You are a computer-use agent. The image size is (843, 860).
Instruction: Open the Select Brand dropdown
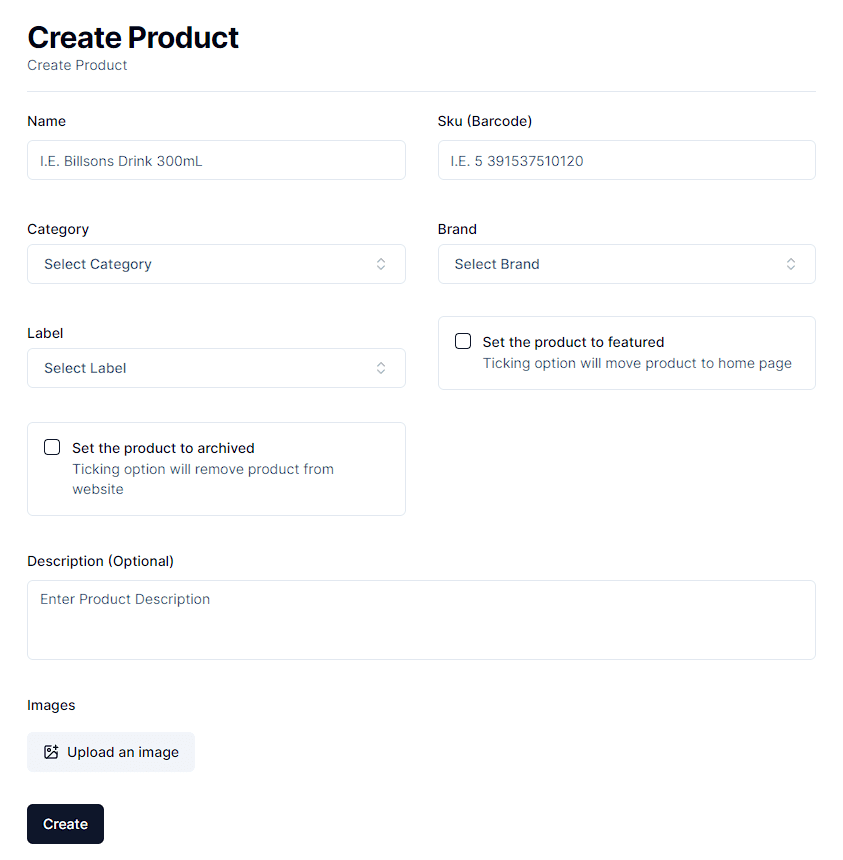(626, 264)
